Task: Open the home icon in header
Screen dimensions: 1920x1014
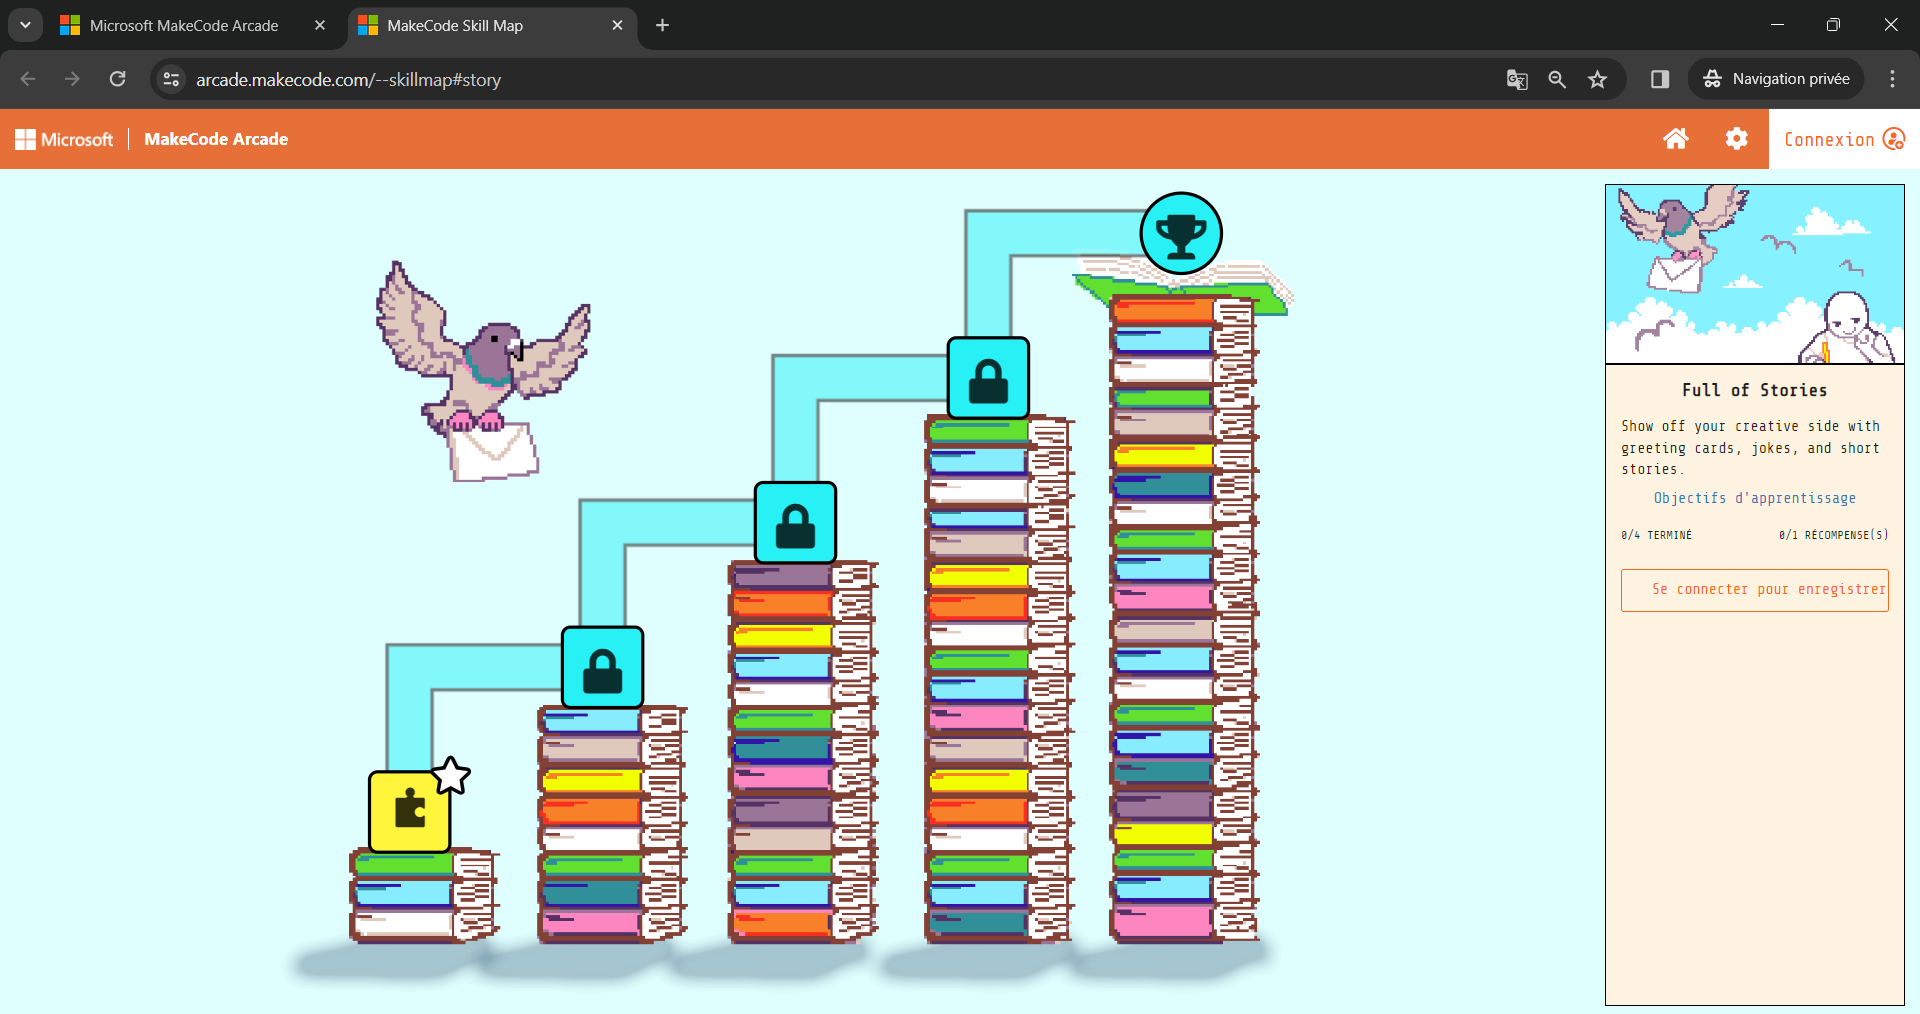Action: (1676, 139)
